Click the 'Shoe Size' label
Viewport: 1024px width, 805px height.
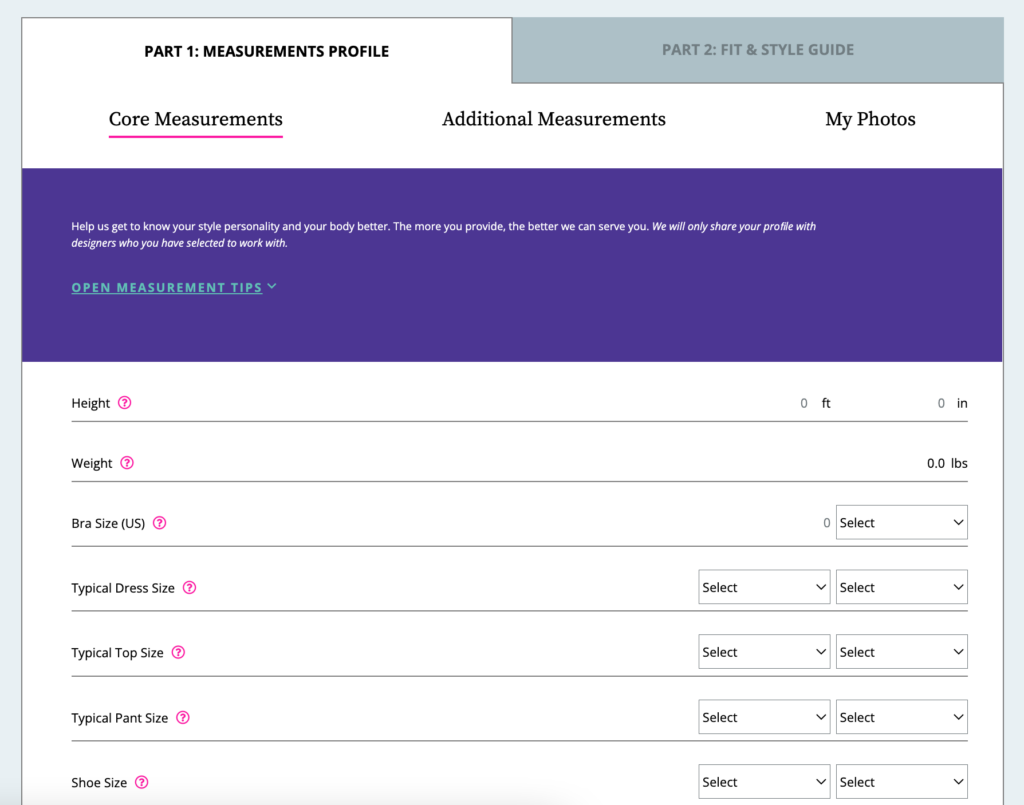click(x=99, y=782)
